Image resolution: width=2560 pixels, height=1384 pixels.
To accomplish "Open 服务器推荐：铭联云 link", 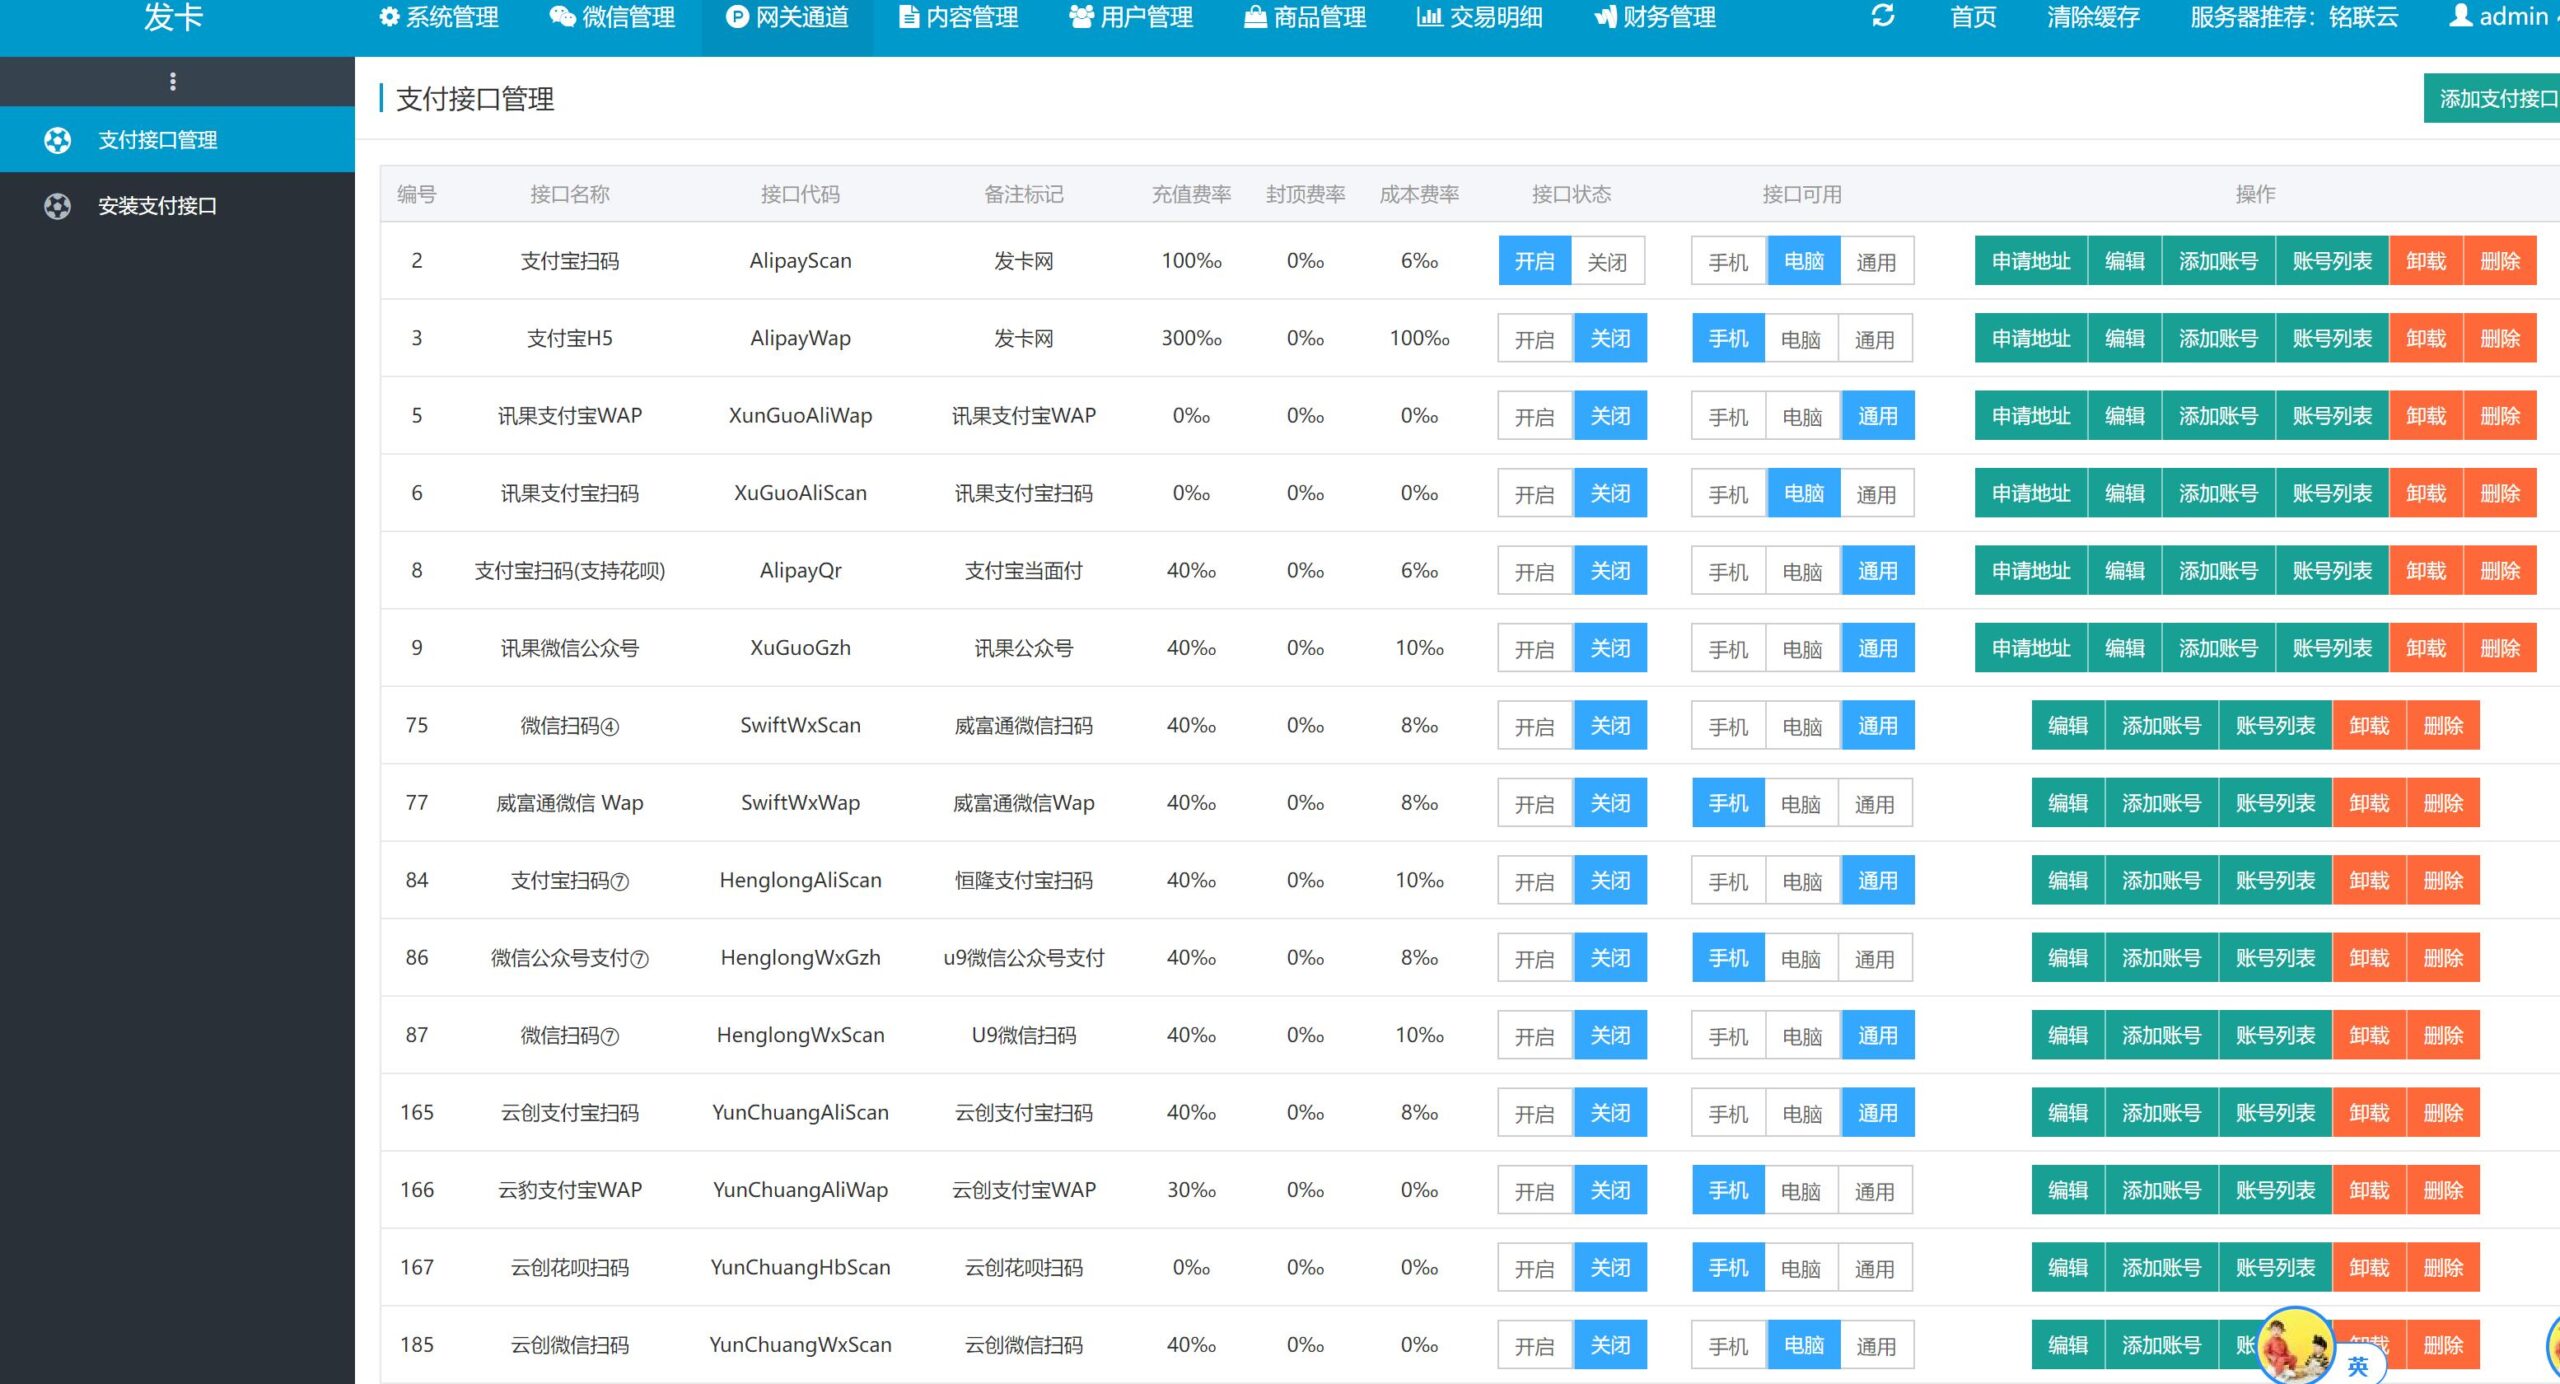I will click(2294, 17).
